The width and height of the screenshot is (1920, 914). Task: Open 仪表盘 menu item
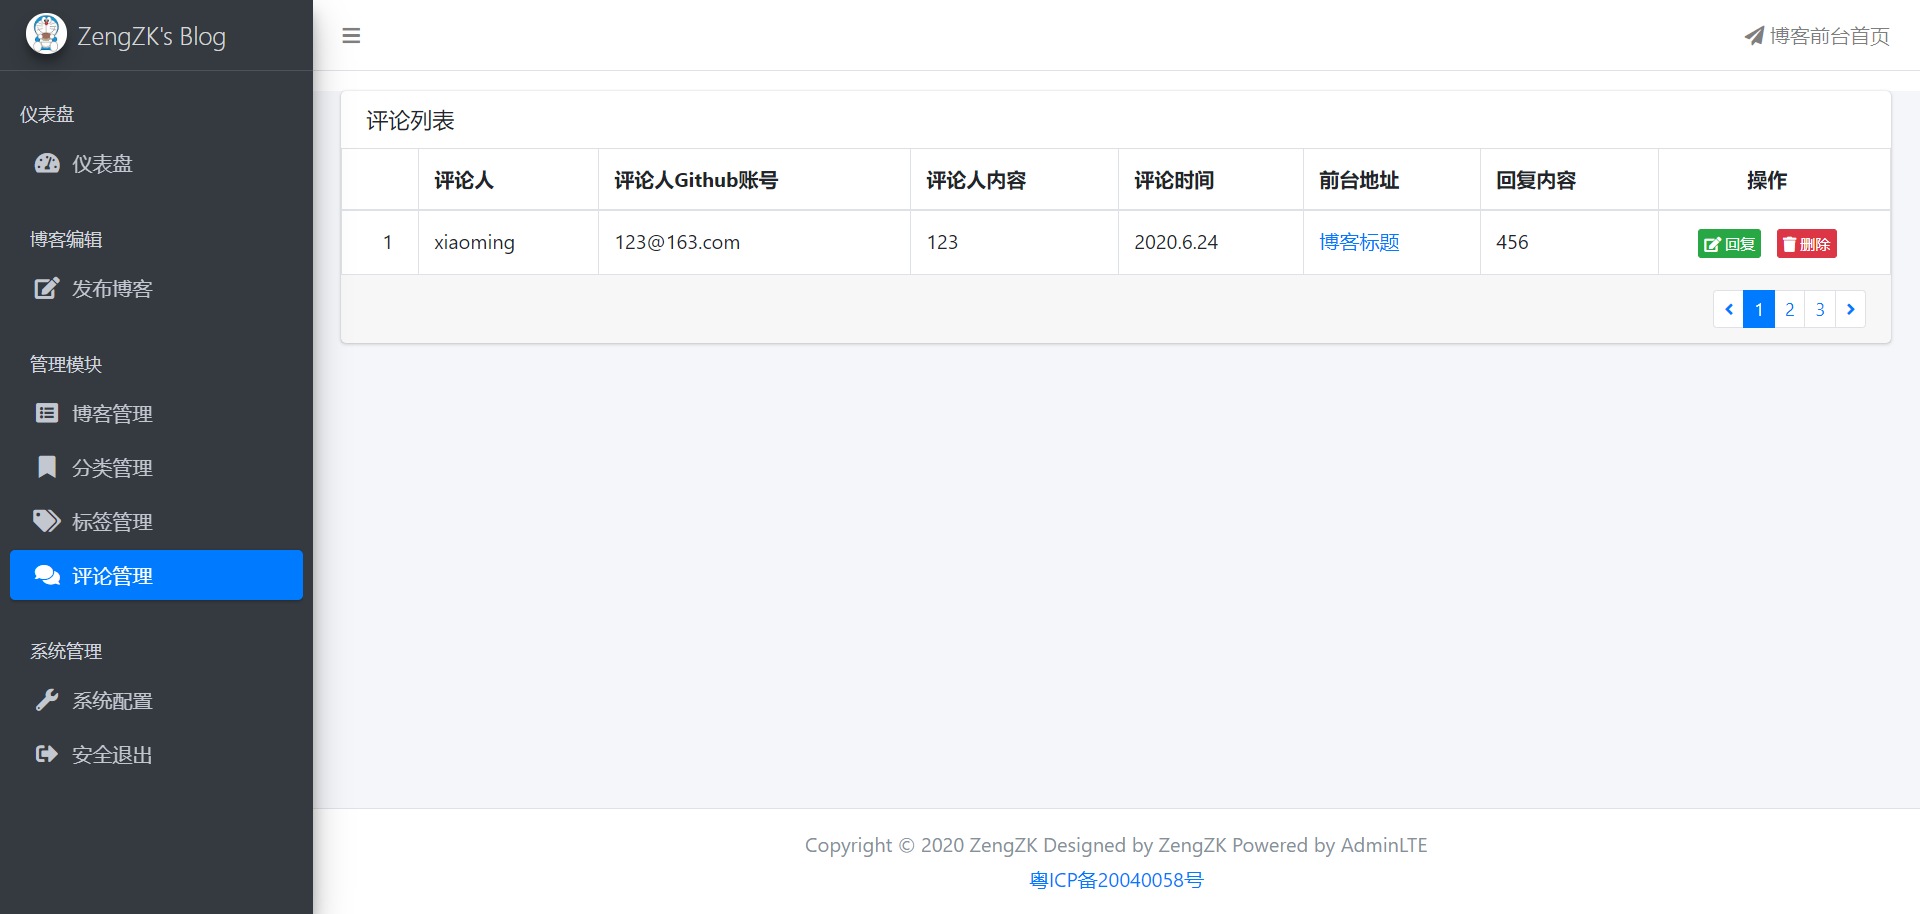coord(156,163)
